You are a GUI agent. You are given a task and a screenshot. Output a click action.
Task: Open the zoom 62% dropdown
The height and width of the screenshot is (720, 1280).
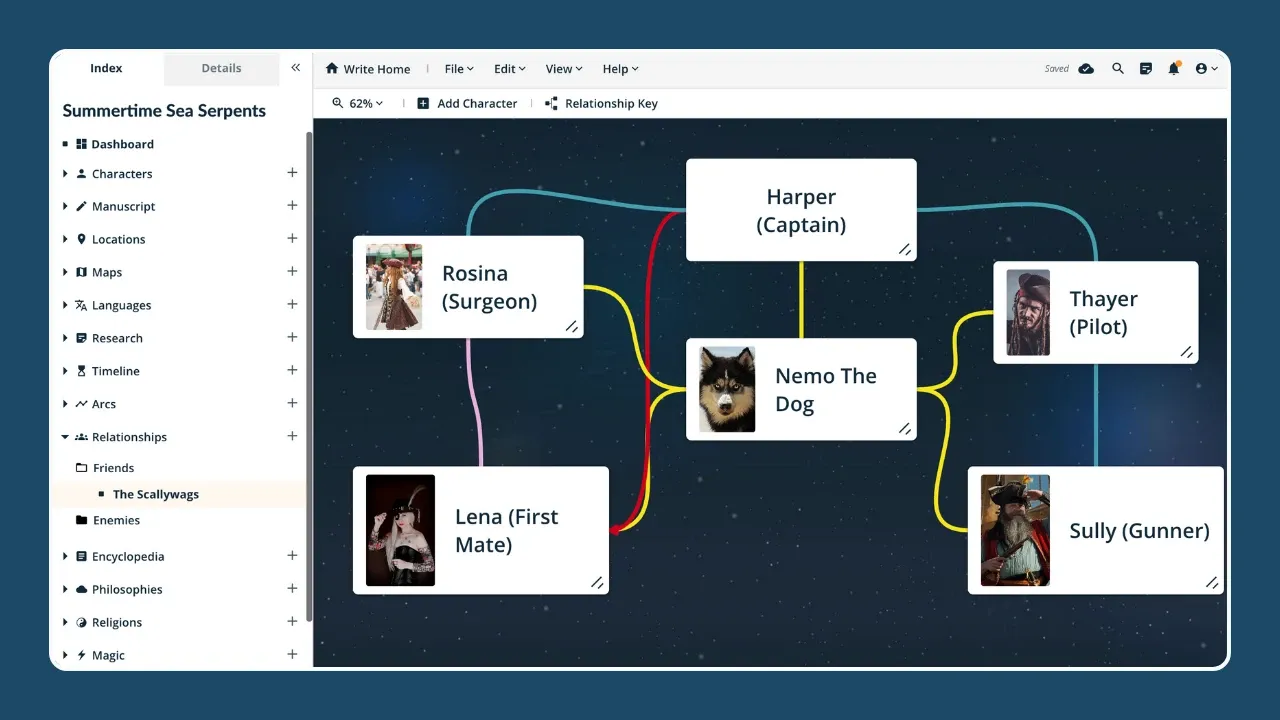click(358, 103)
